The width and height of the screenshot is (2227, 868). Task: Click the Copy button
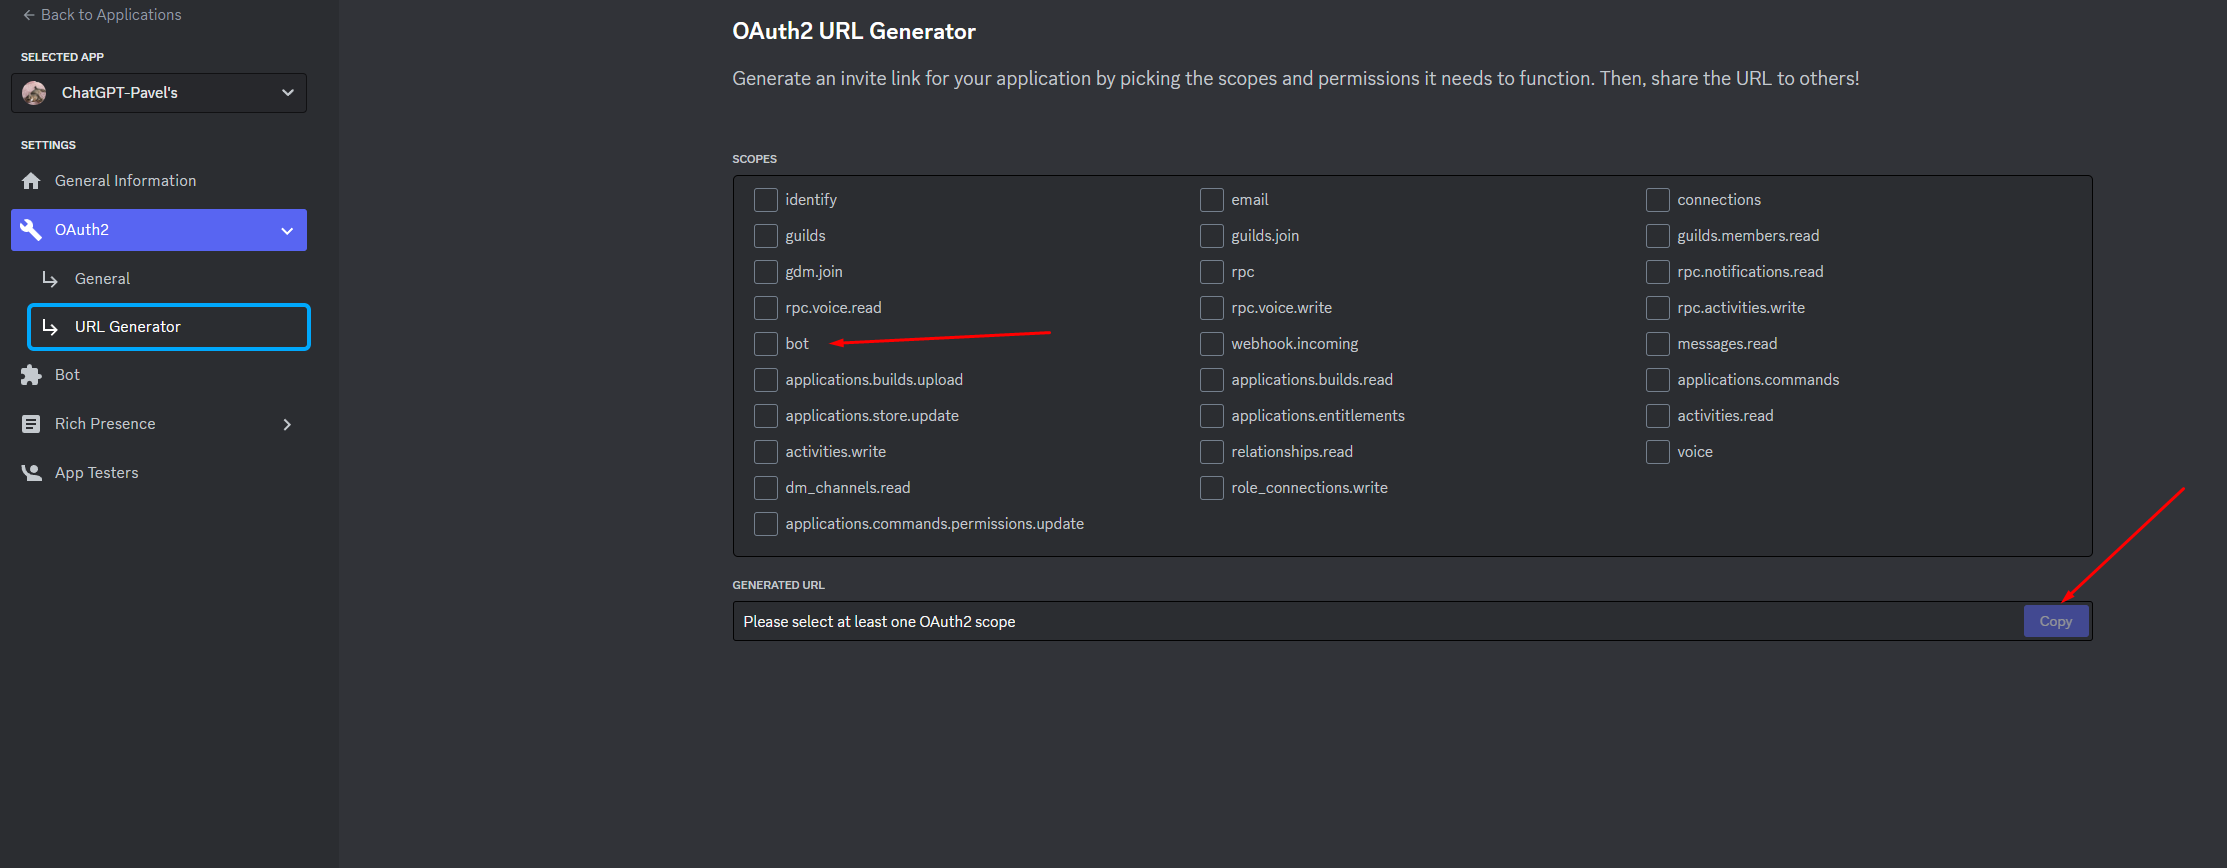click(x=2056, y=620)
